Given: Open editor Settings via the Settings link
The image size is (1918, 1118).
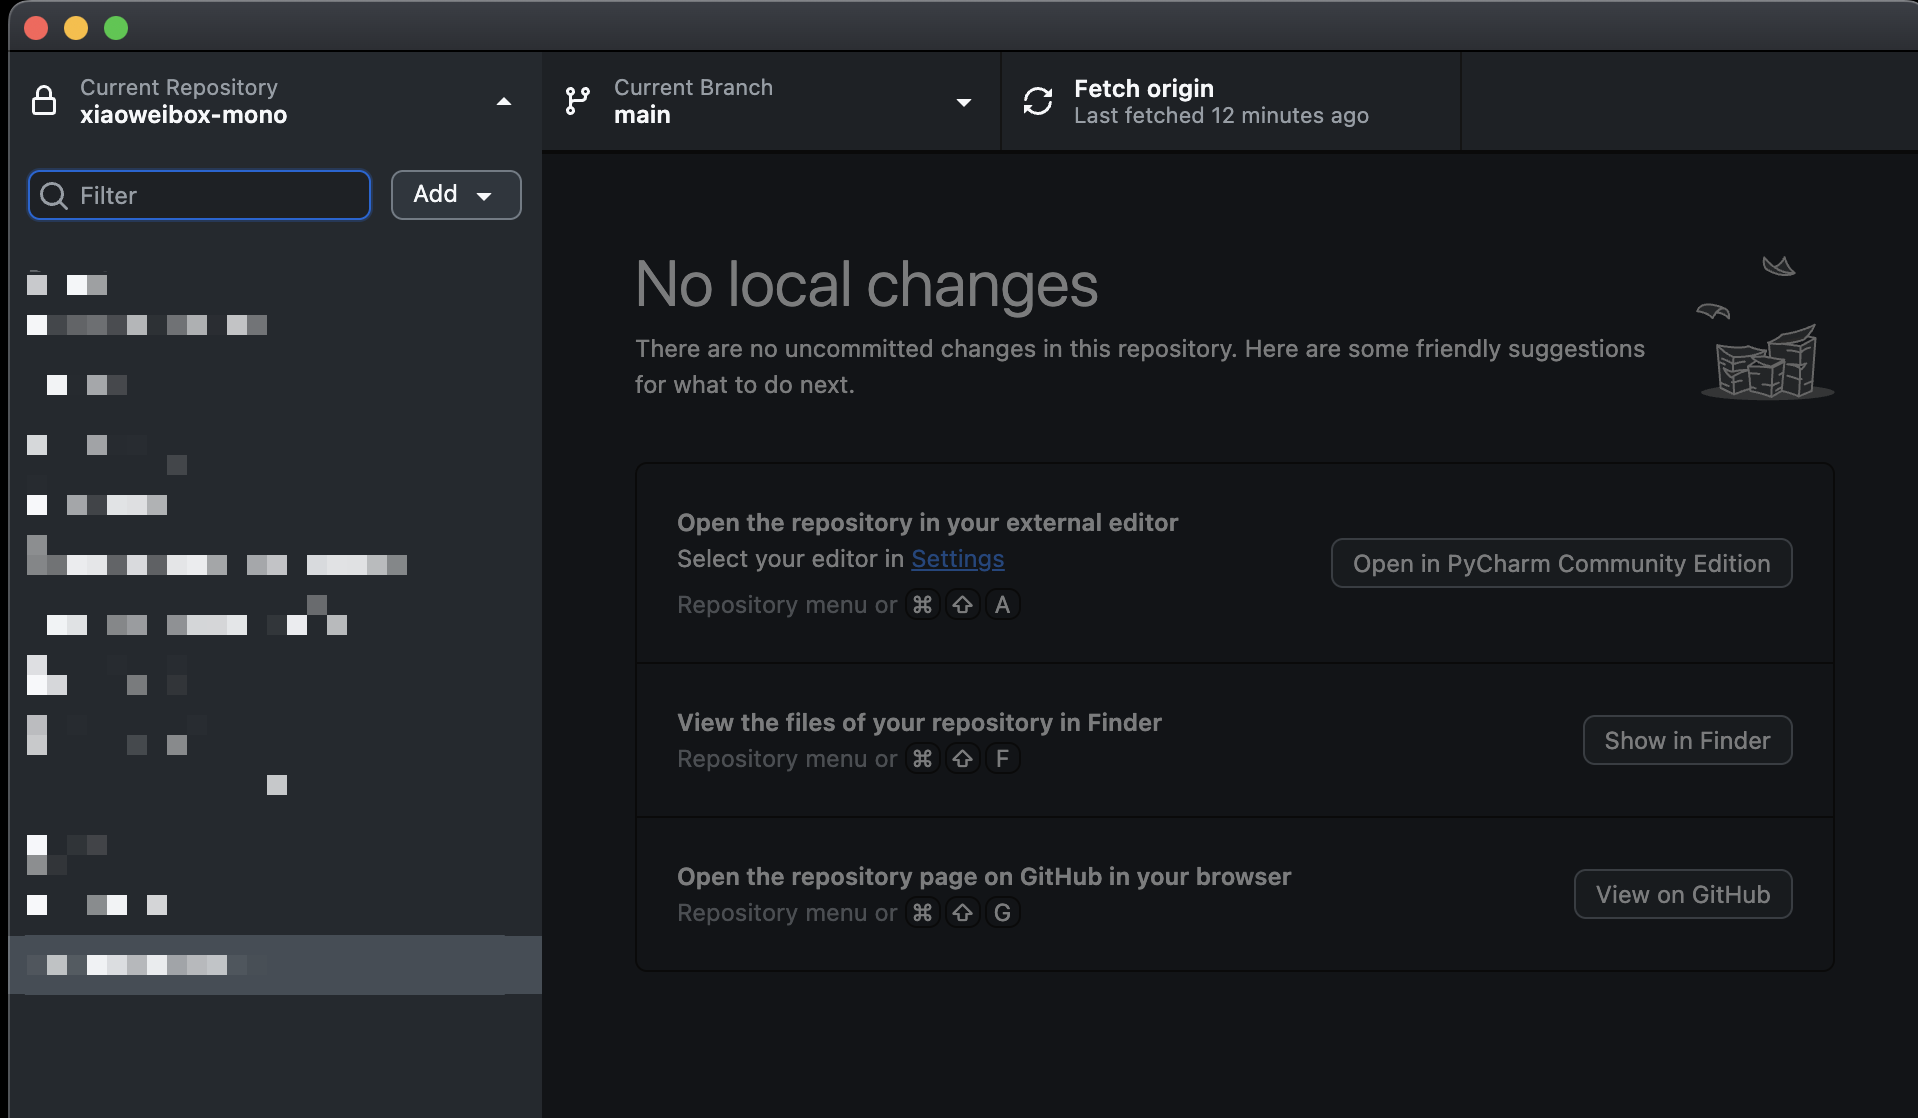Looking at the screenshot, I should click(x=957, y=559).
